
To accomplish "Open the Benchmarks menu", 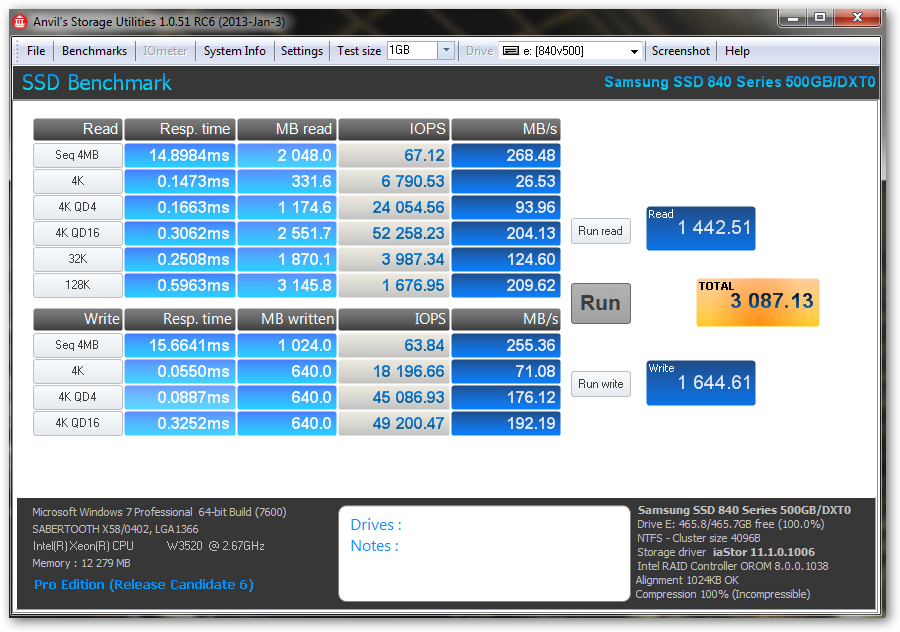I will click(95, 51).
